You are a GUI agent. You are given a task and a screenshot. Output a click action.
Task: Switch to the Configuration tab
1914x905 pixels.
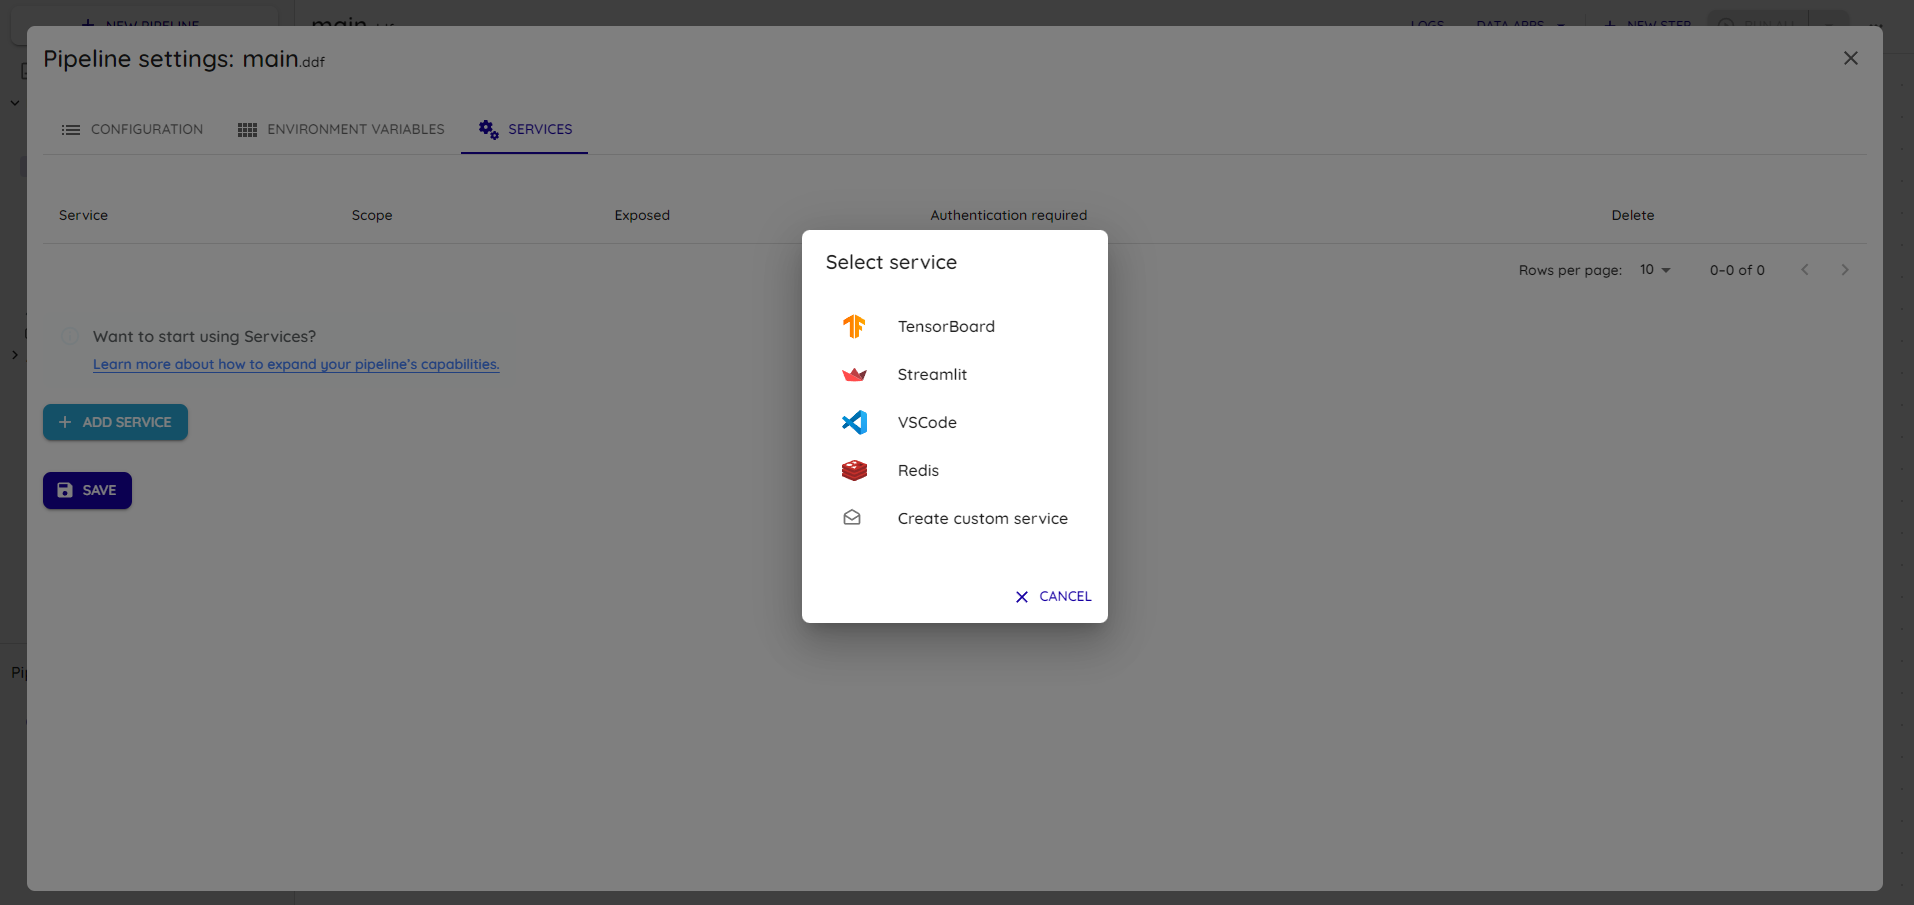click(132, 130)
